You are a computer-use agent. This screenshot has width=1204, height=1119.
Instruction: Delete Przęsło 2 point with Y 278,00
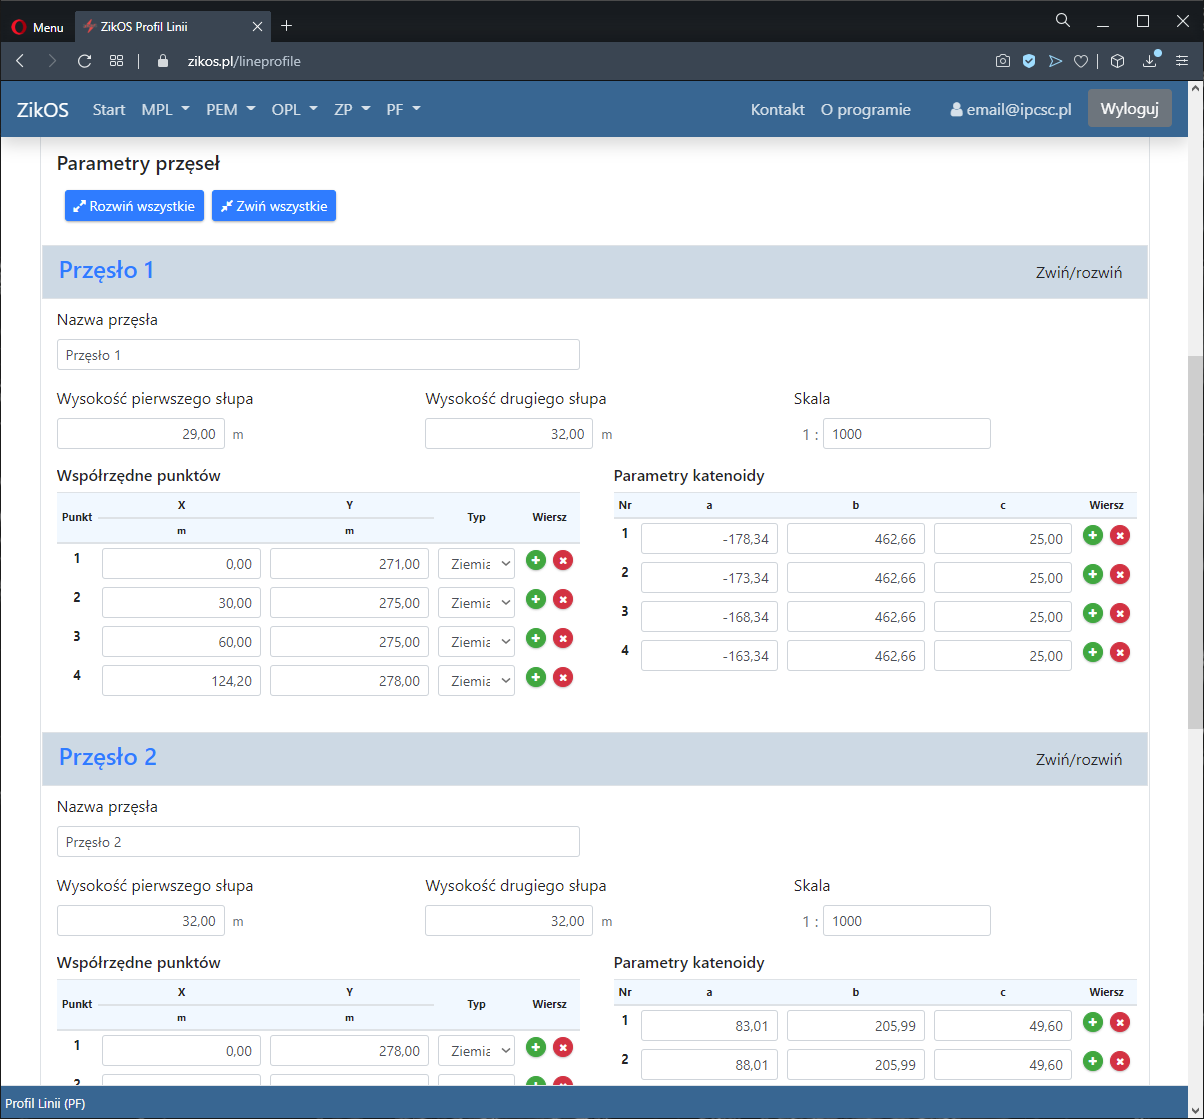(563, 1047)
